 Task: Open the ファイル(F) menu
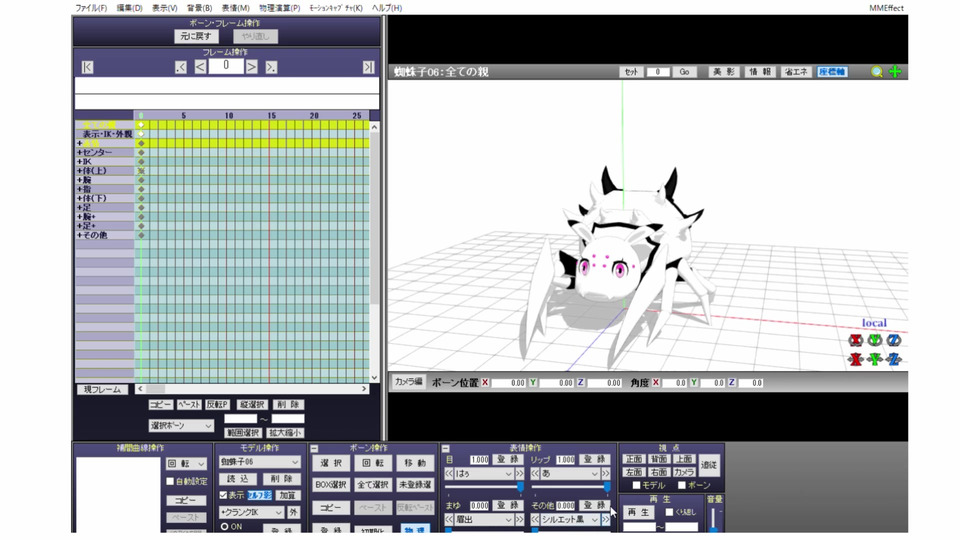click(91, 8)
